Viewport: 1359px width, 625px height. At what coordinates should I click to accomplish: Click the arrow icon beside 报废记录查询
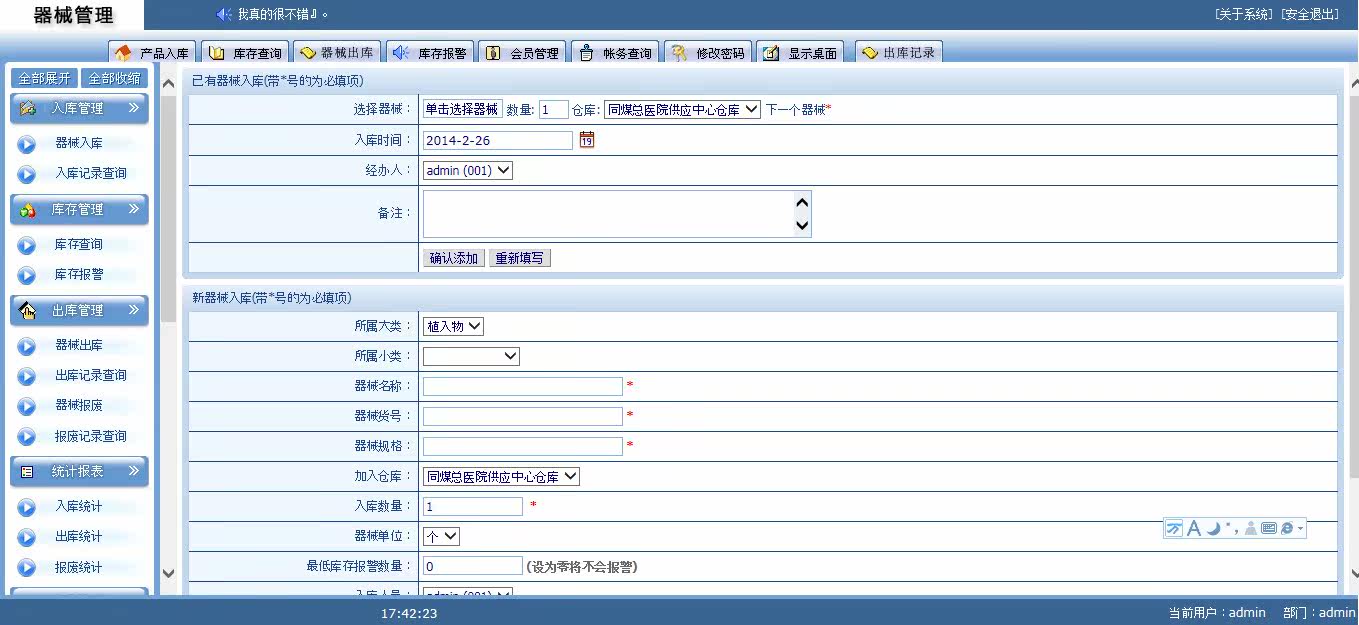point(27,437)
